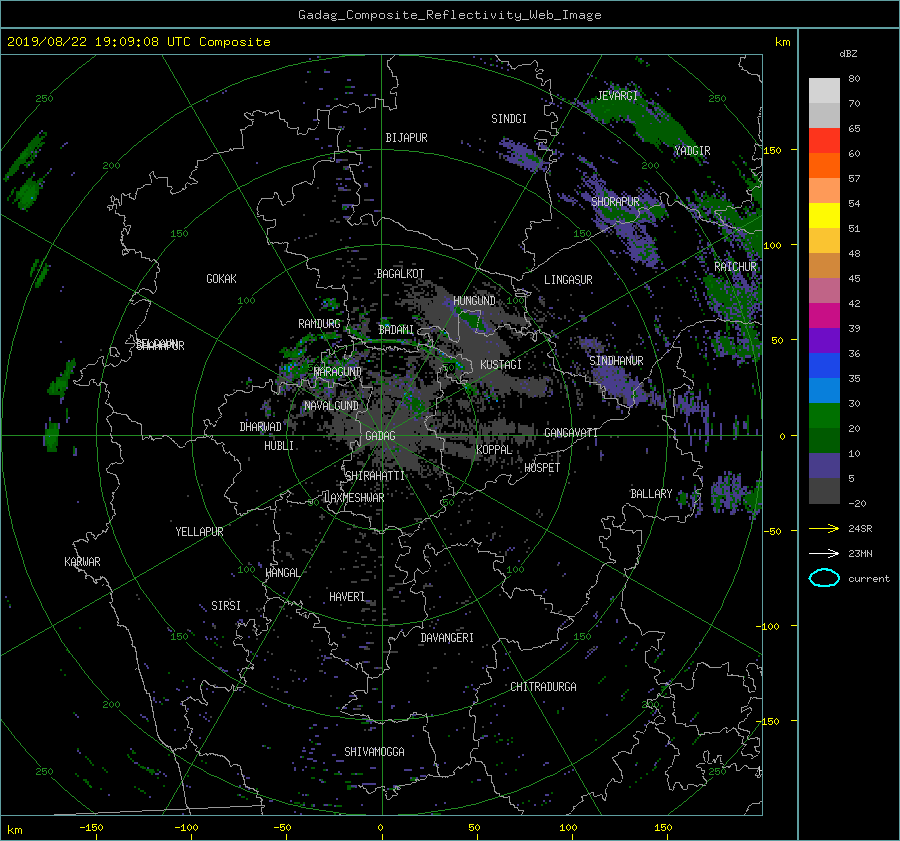This screenshot has width=900, height=841.
Task: Click the SIRSI city label
Action: (x=226, y=606)
